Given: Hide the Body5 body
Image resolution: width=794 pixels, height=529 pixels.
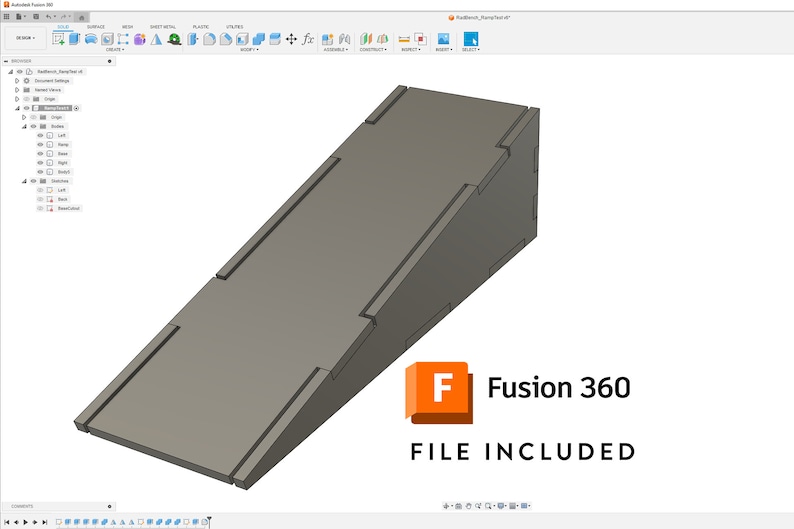Looking at the screenshot, I should pyautogui.click(x=41, y=172).
